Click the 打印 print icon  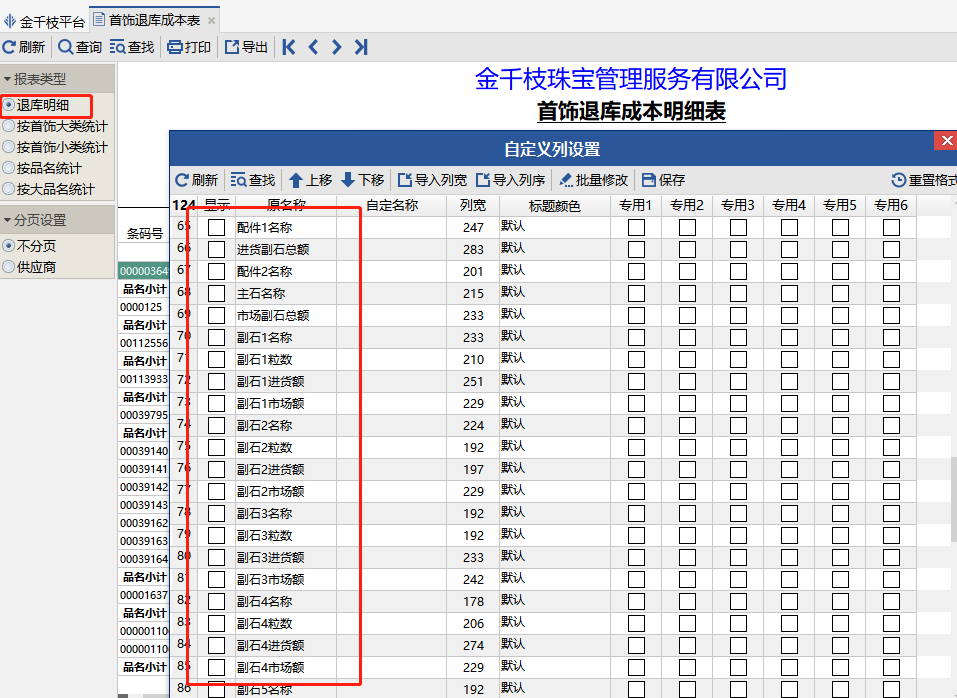pos(175,47)
